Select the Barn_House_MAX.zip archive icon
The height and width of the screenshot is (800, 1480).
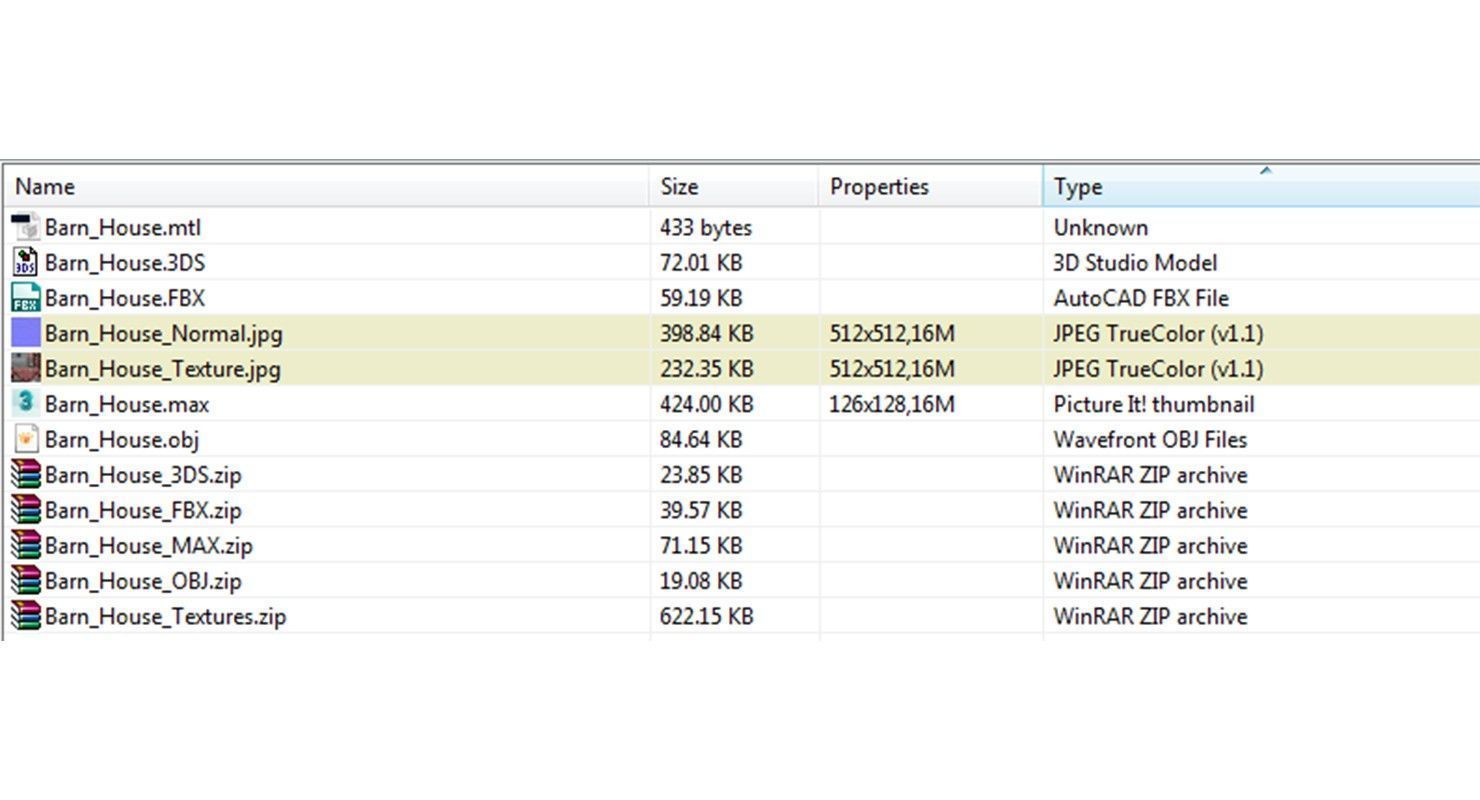[26, 546]
